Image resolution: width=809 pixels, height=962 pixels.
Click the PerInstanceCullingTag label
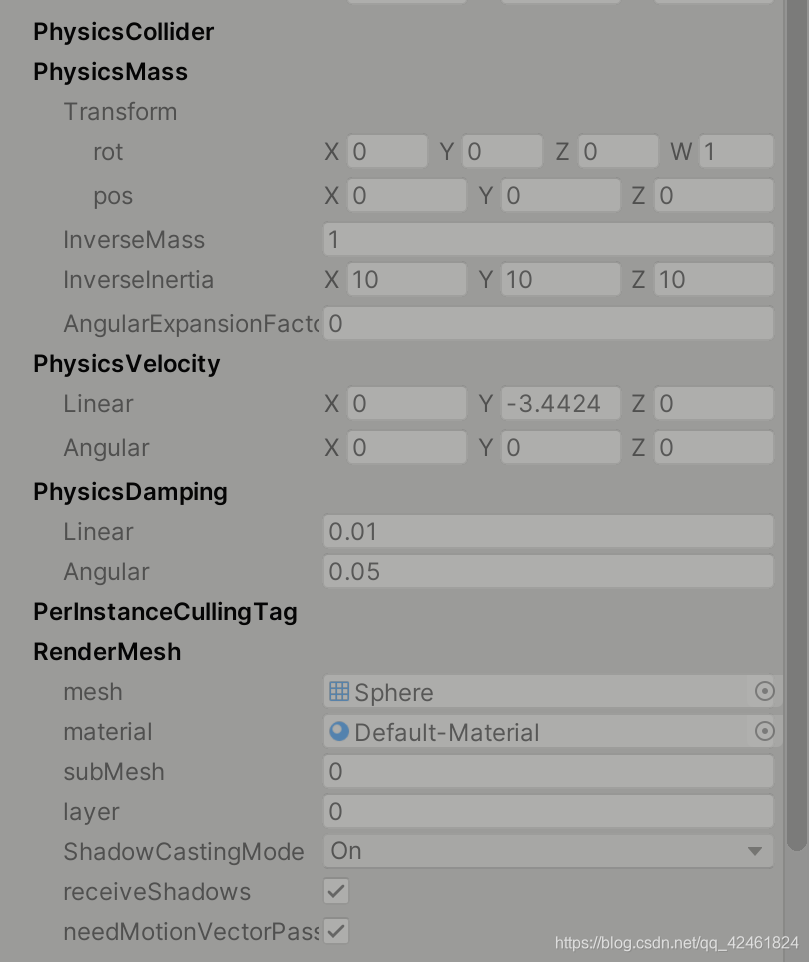[164, 611]
